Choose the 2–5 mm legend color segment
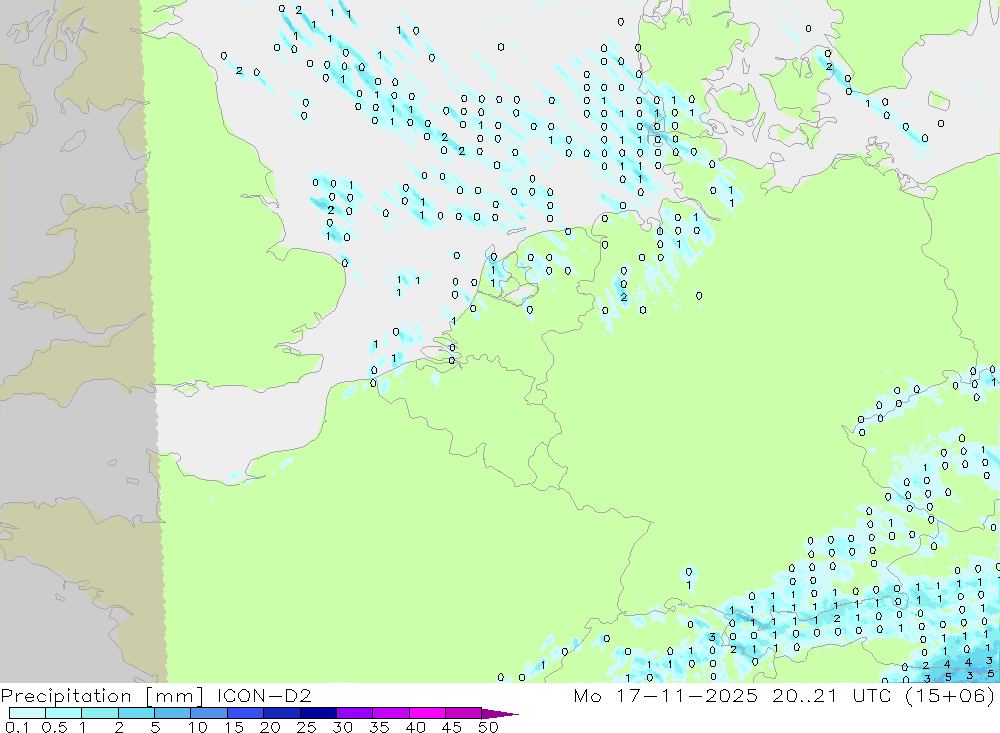Viewport: 1000px width, 733px height. click(x=136, y=713)
